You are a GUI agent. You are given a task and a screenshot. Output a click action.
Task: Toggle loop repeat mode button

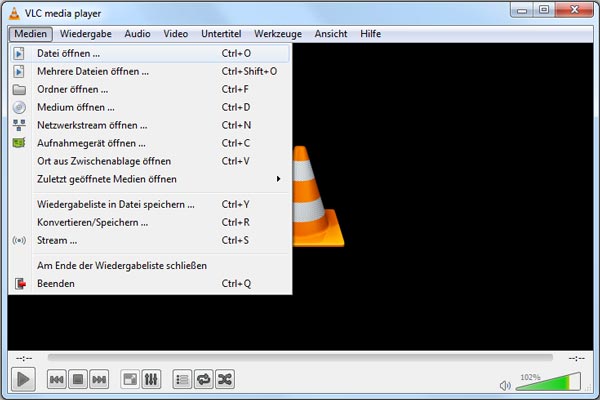[x=204, y=379]
